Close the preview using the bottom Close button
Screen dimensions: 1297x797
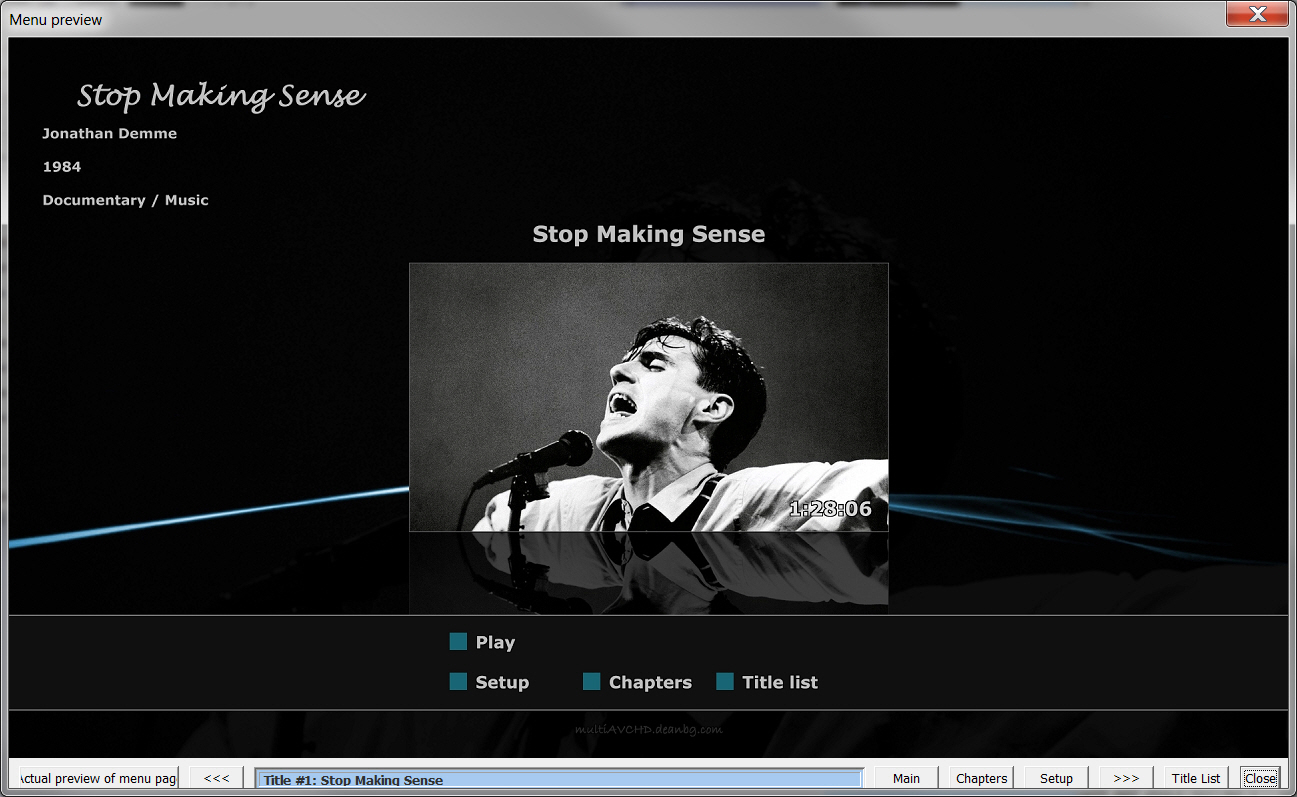click(x=1260, y=778)
